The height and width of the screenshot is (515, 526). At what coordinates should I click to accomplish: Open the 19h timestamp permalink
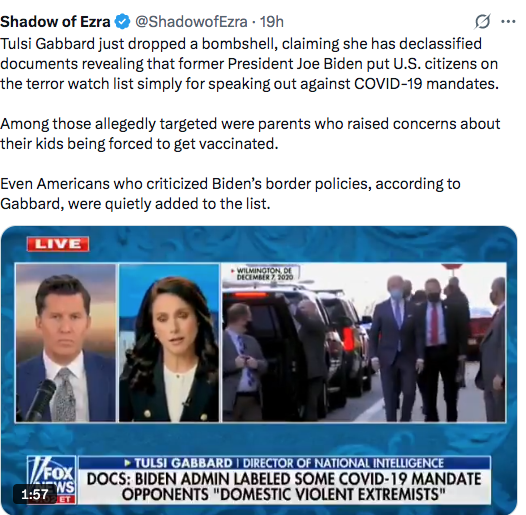click(272, 22)
